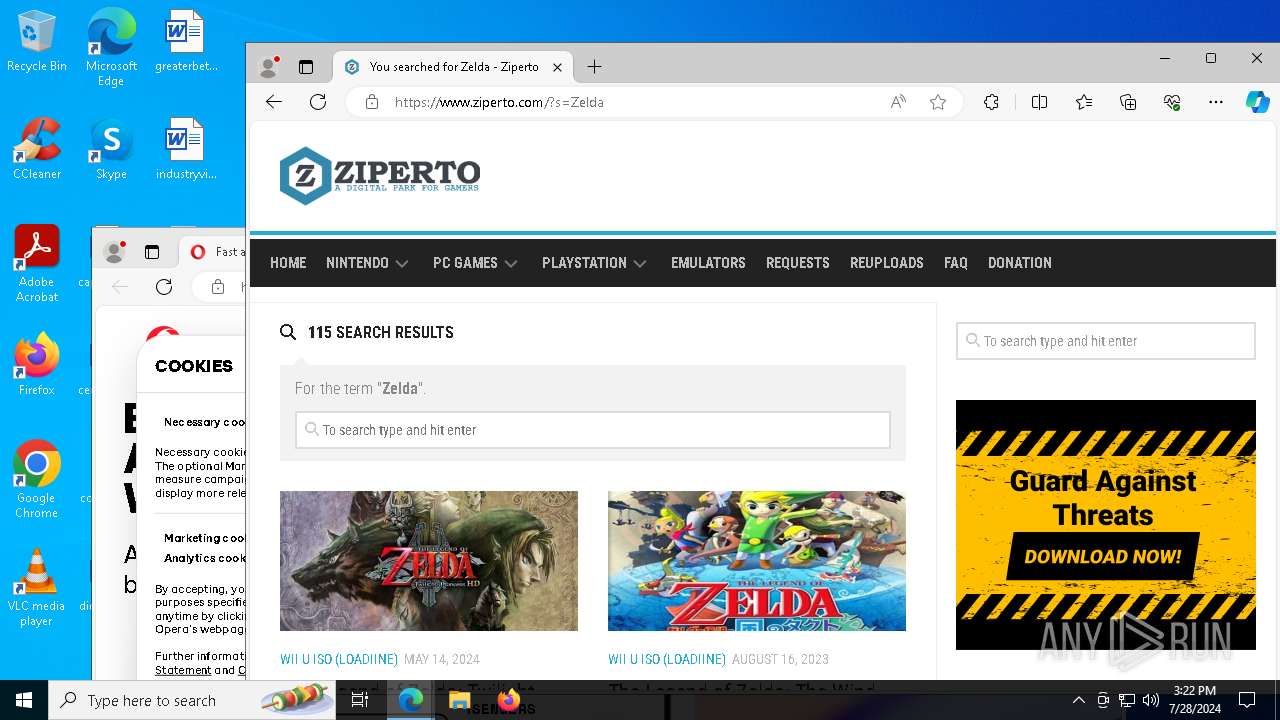This screenshot has width=1280, height=720.
Task: Open Zelda Twilight Princess HD thumbnail
Action: 429,561
